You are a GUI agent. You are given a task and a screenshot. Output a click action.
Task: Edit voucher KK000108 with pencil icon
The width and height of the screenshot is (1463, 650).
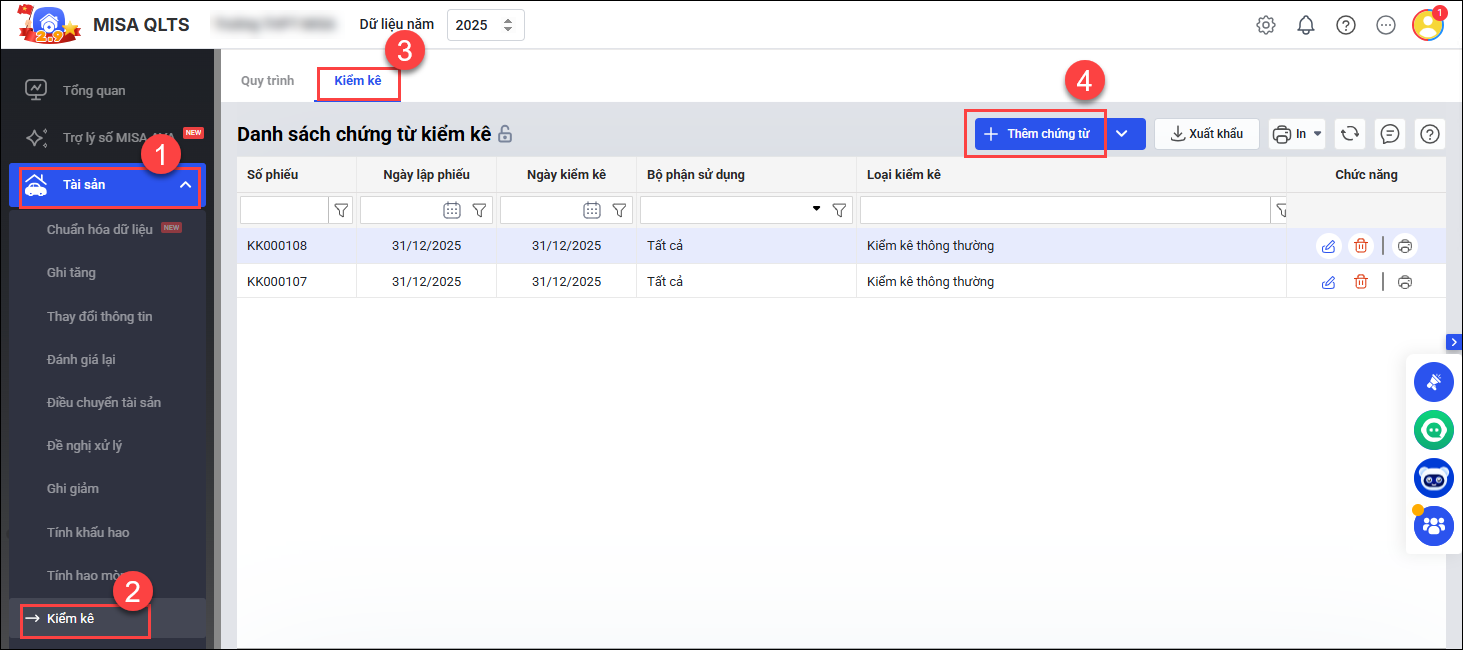[x=1328, y=246]
